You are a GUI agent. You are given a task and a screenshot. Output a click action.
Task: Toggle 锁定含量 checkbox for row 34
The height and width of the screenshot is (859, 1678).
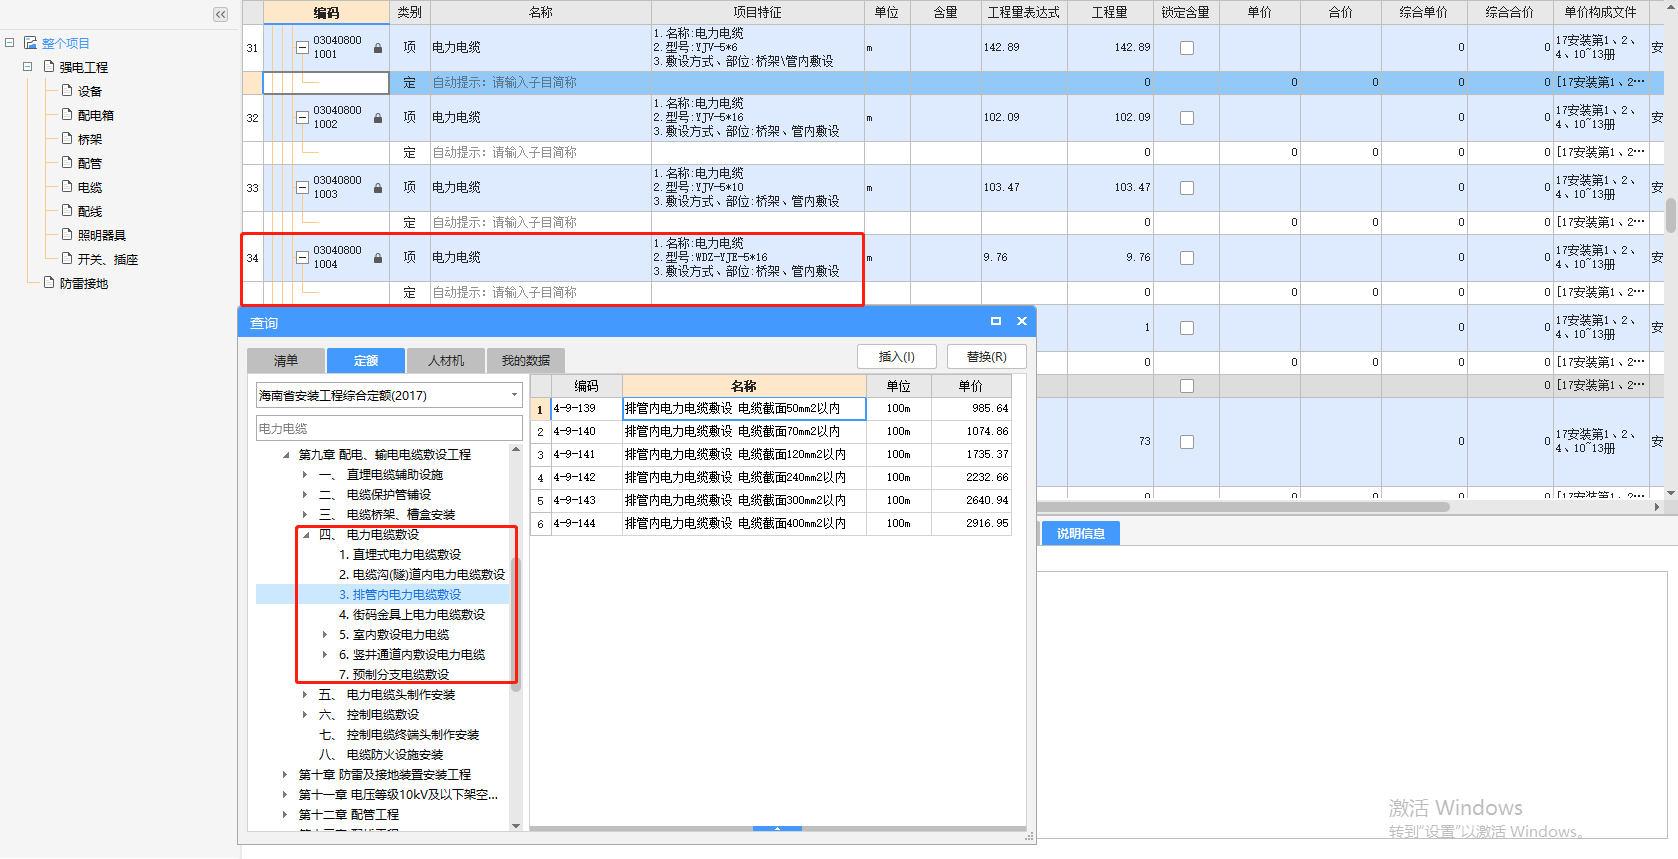[1187, 258]
